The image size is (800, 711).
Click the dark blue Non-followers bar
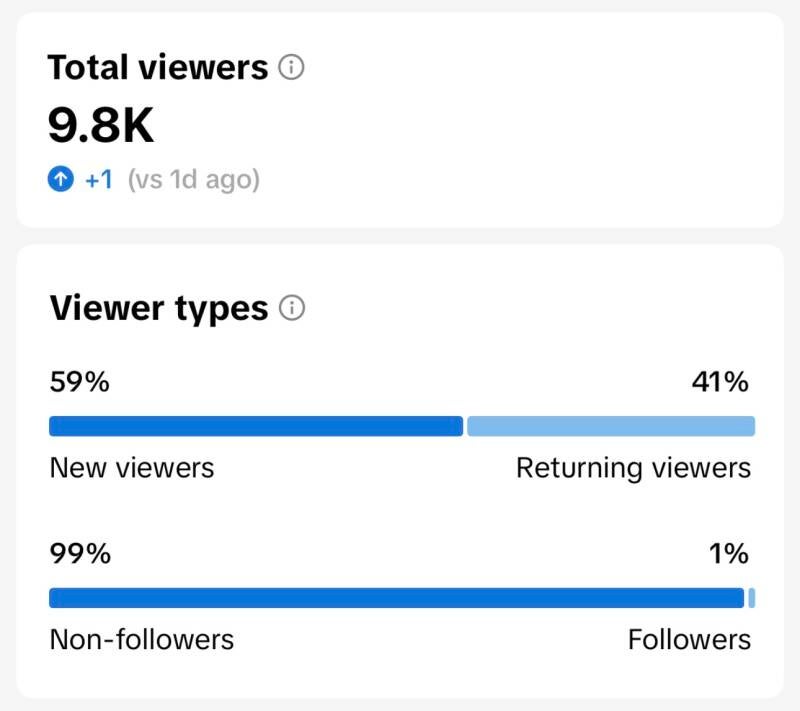coord(396,598)
